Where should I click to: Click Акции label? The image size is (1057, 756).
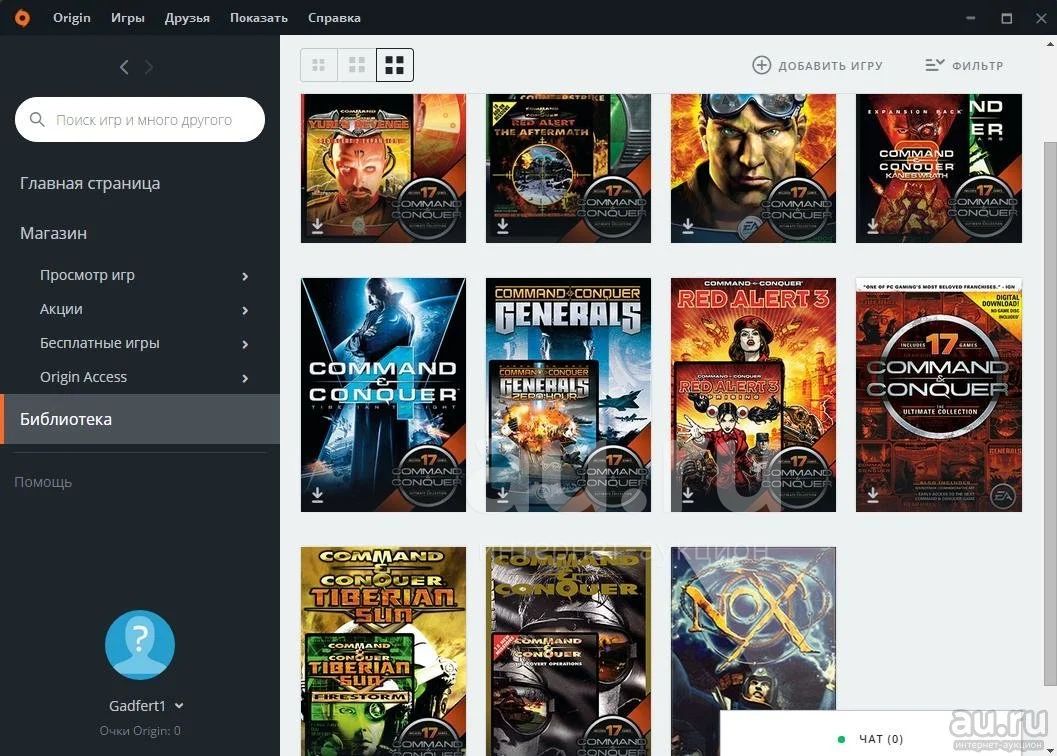pos(61,309)
